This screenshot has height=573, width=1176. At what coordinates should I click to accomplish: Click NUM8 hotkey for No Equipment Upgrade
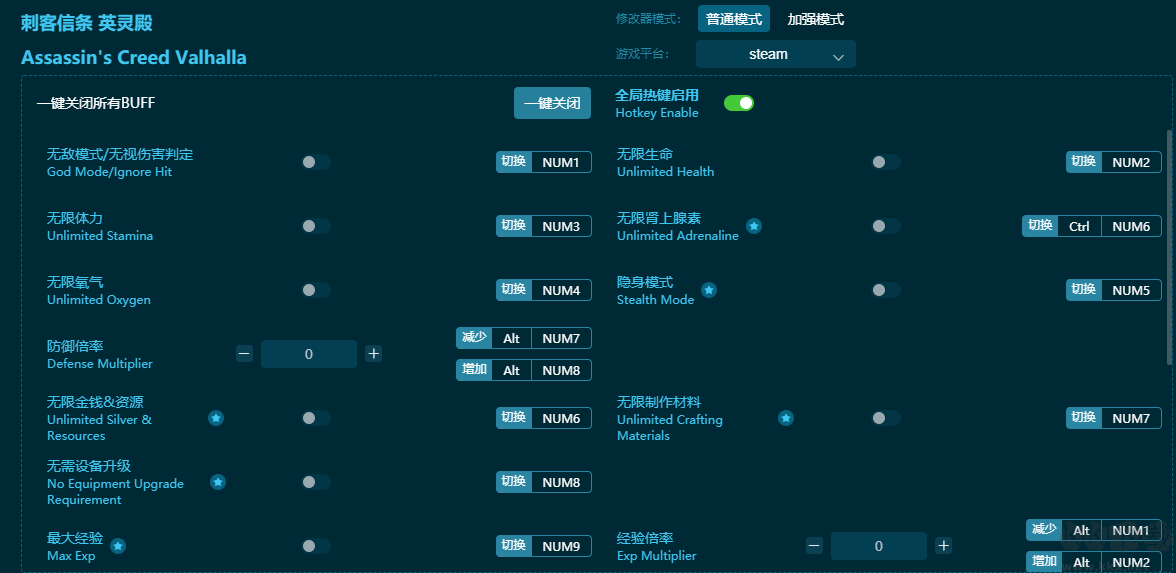[561, 482]
